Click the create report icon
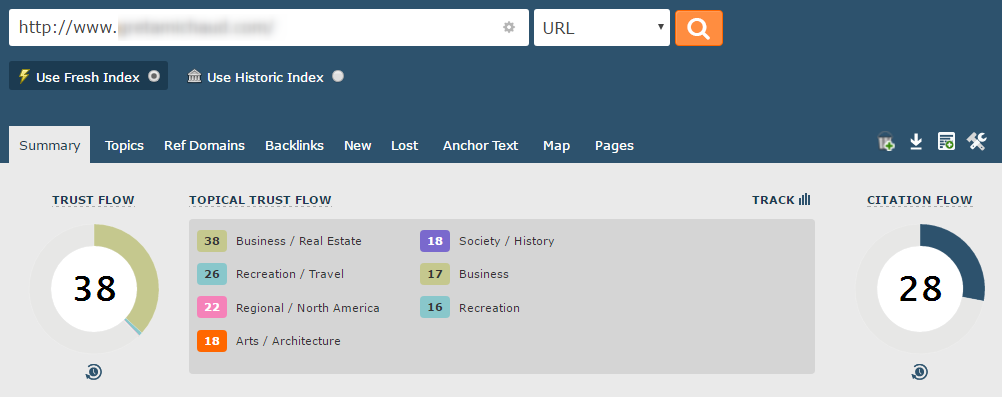The height and width of the screenshot is (397, 1002). (x=946, y=142)
